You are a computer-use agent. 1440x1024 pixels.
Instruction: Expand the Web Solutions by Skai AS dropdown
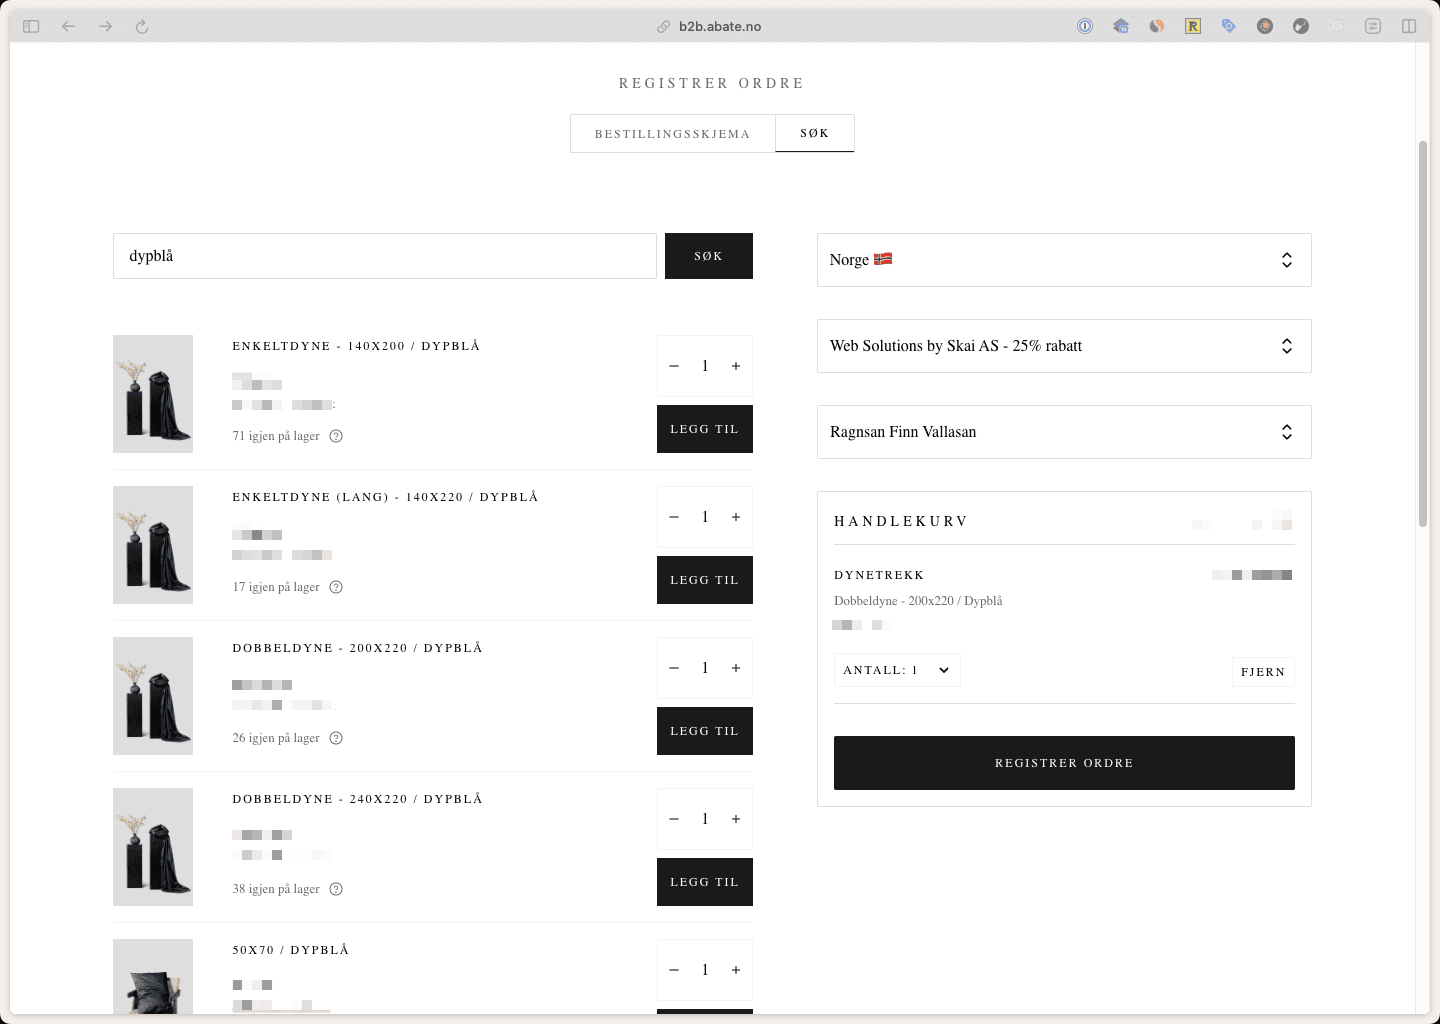point(1063,346)
